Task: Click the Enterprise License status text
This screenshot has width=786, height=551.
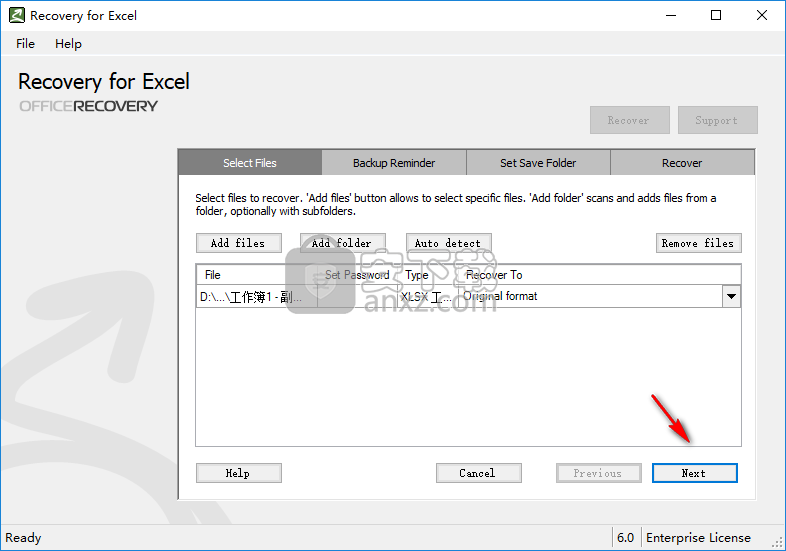Action: (x=698, y=537)
